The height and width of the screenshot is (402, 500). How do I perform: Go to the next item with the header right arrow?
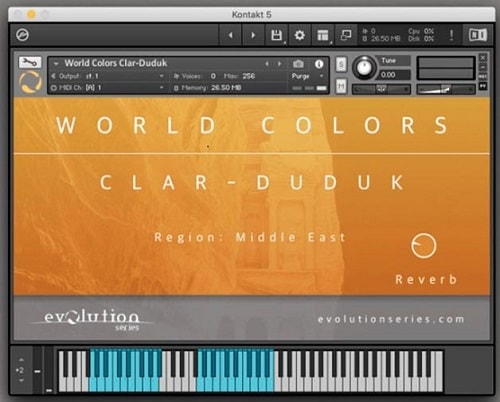[x=253, y=35]
